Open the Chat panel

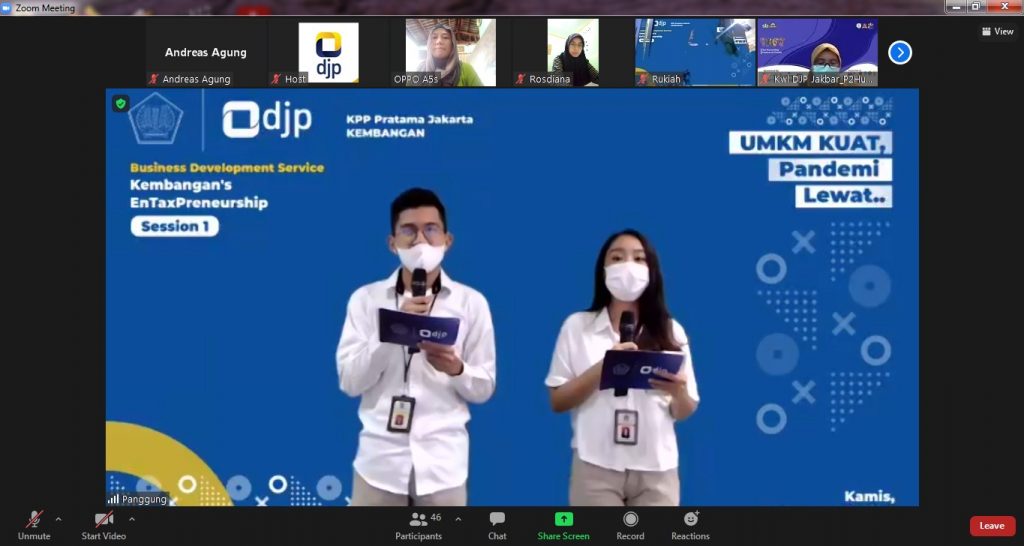497,526
